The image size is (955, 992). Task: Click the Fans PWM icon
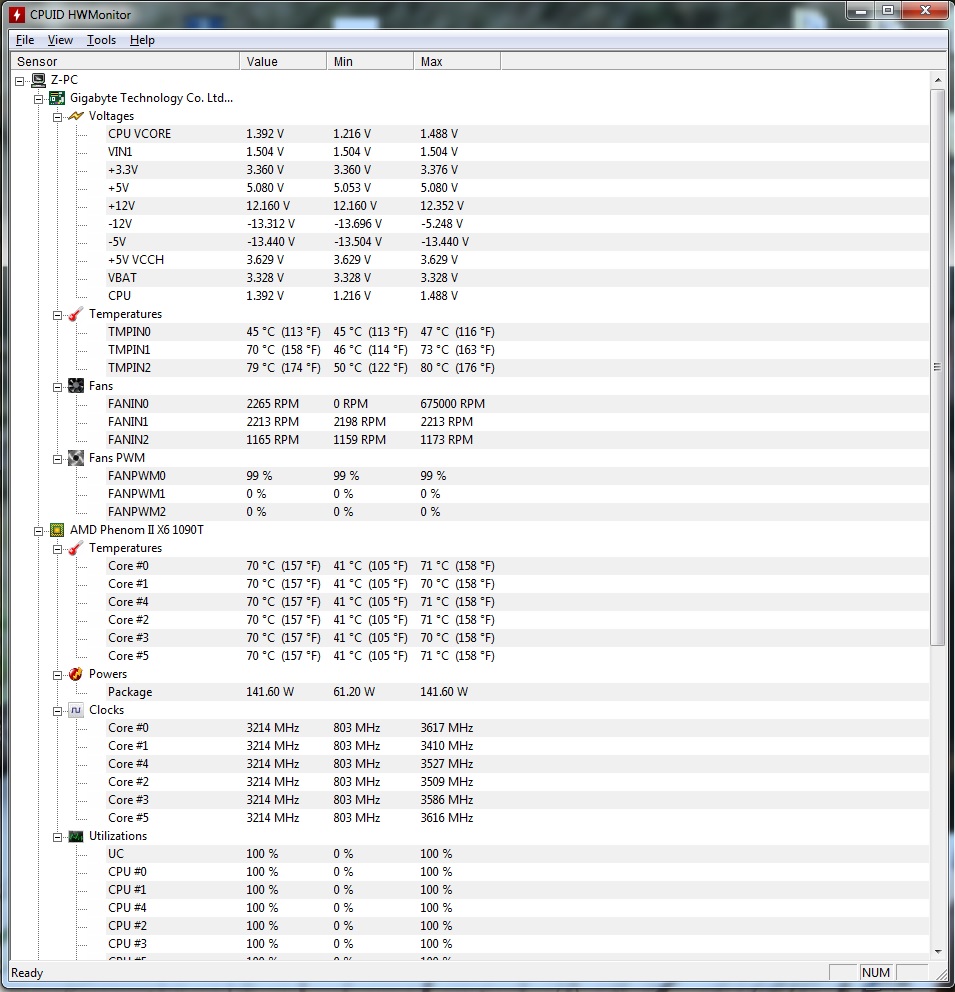point(76,458)
